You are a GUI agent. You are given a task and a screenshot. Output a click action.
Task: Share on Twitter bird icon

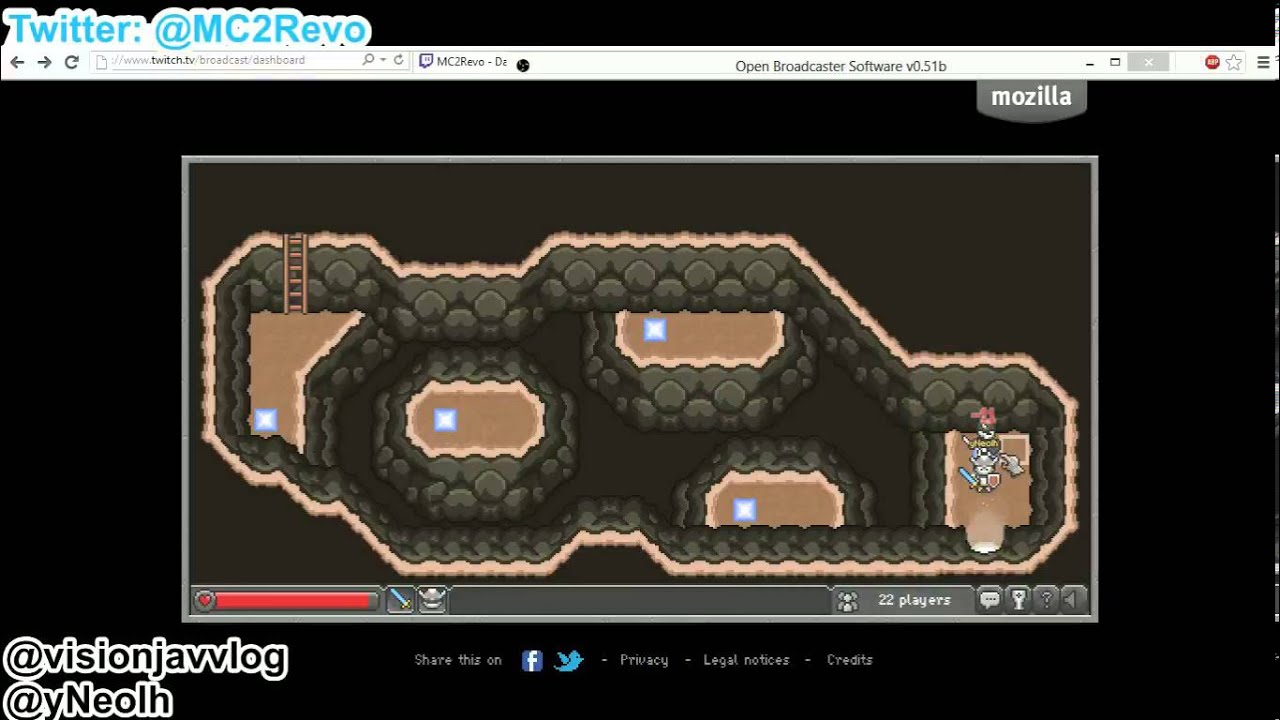(569, 660)
